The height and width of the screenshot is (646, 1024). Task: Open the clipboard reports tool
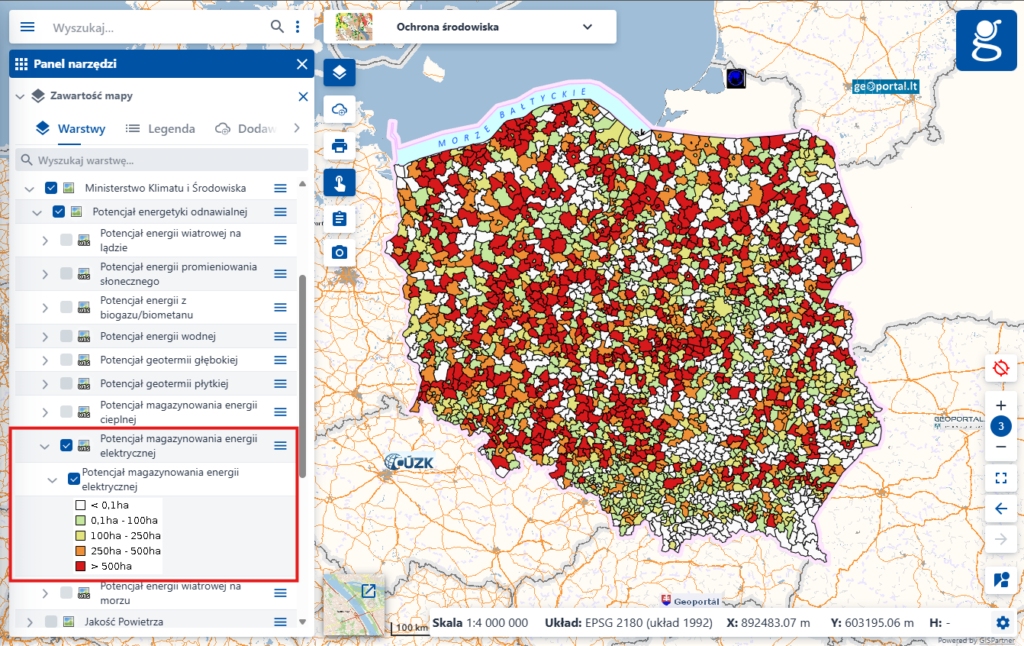339,217
